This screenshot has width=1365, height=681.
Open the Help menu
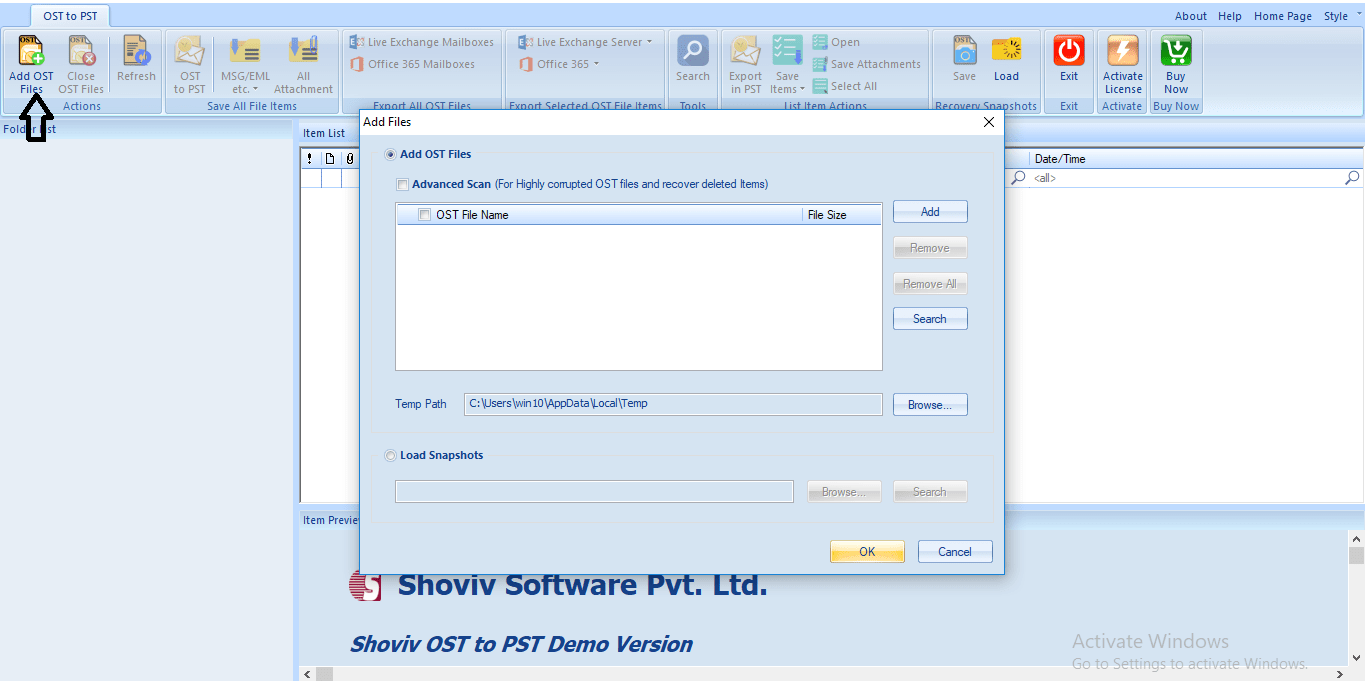[x=1230, y=16]
